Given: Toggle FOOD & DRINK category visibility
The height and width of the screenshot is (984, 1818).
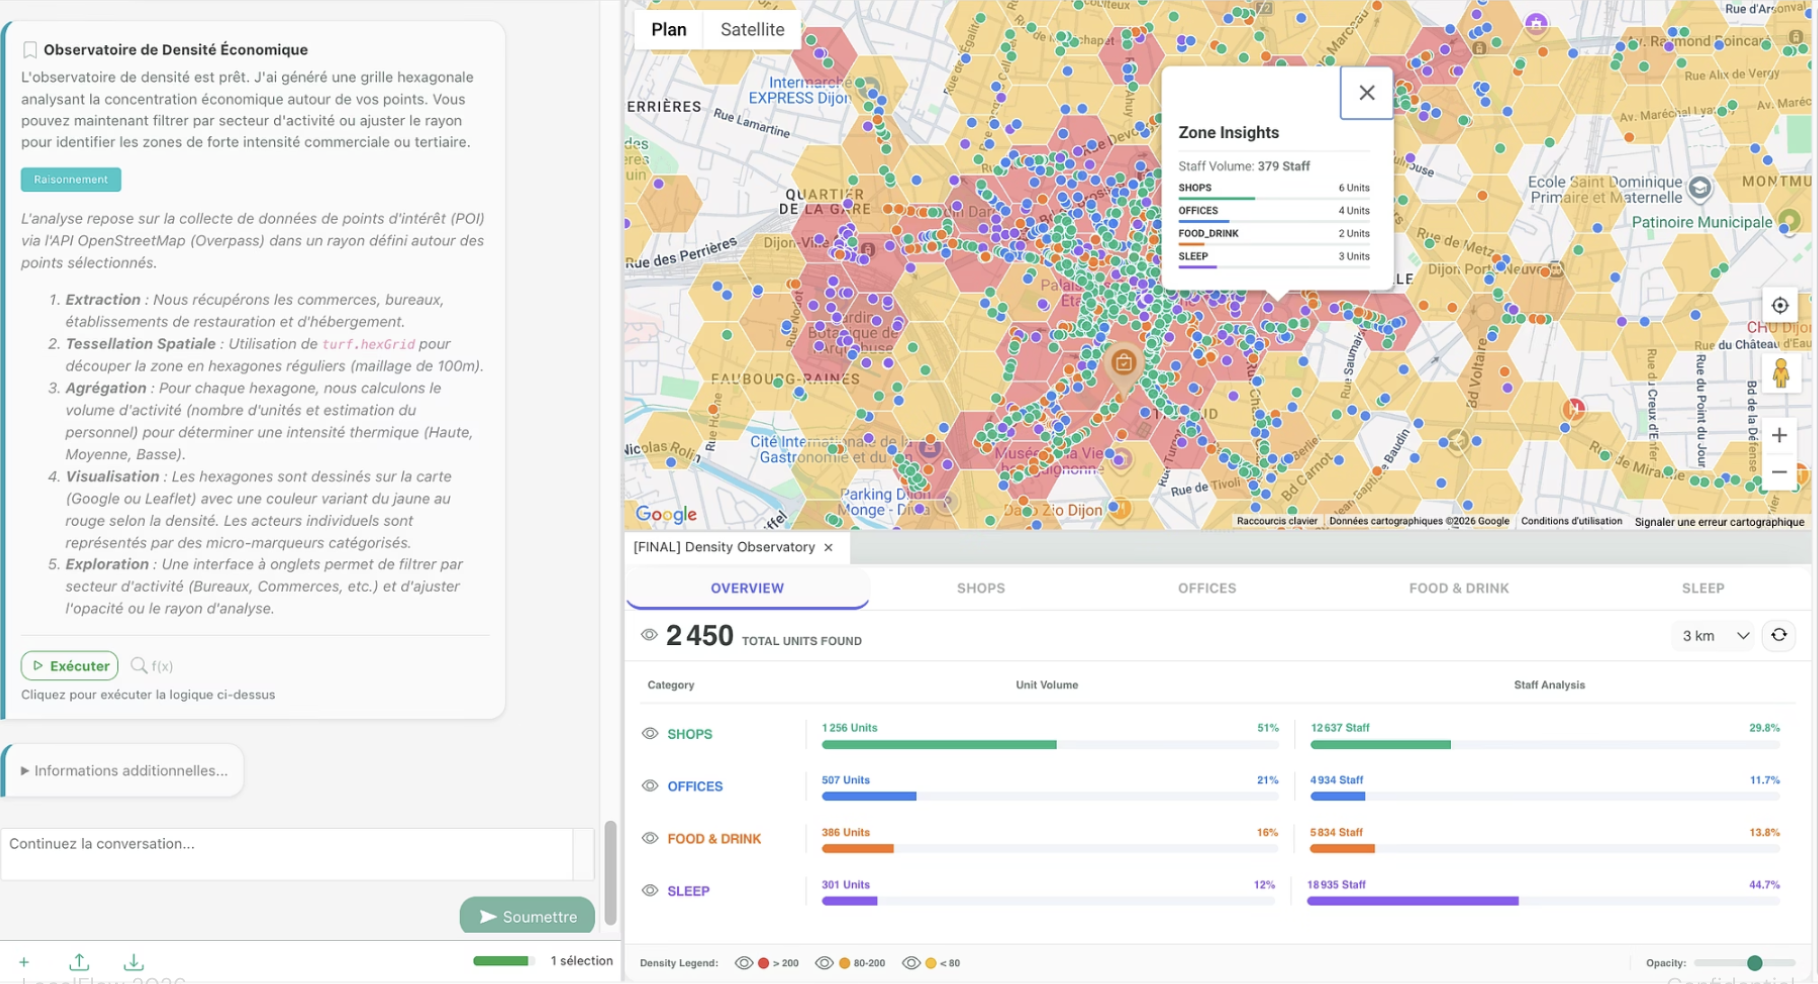Looking at the screenshot, I should pos(650,838).
